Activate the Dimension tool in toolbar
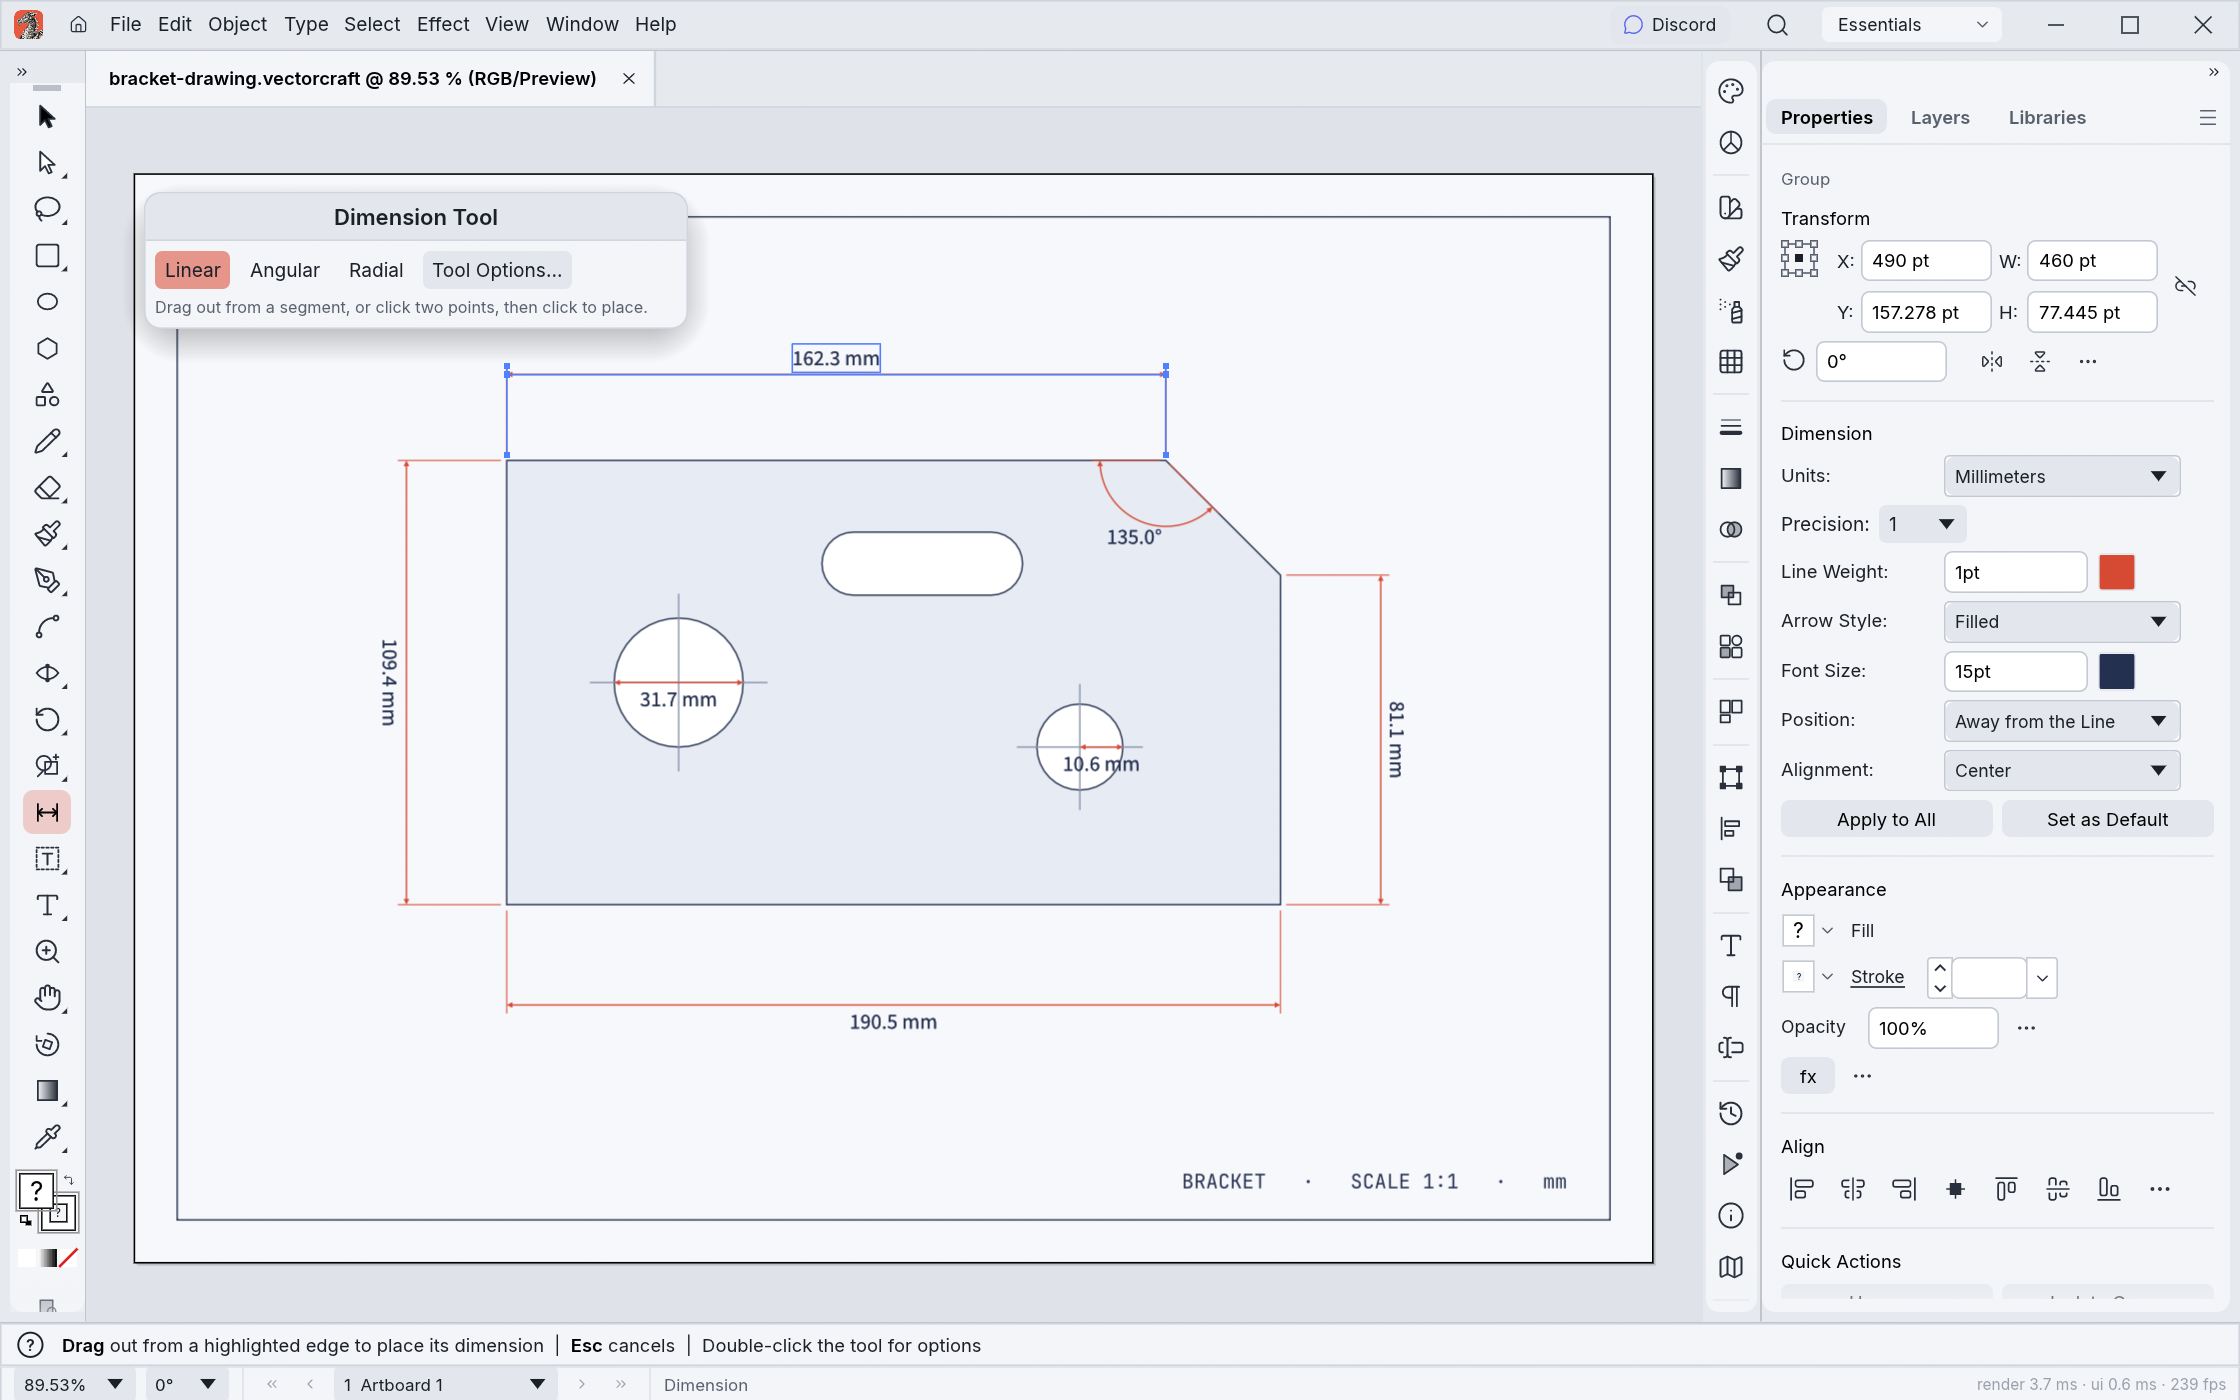The image size is (2240, 1400). [x=46, y=812]
